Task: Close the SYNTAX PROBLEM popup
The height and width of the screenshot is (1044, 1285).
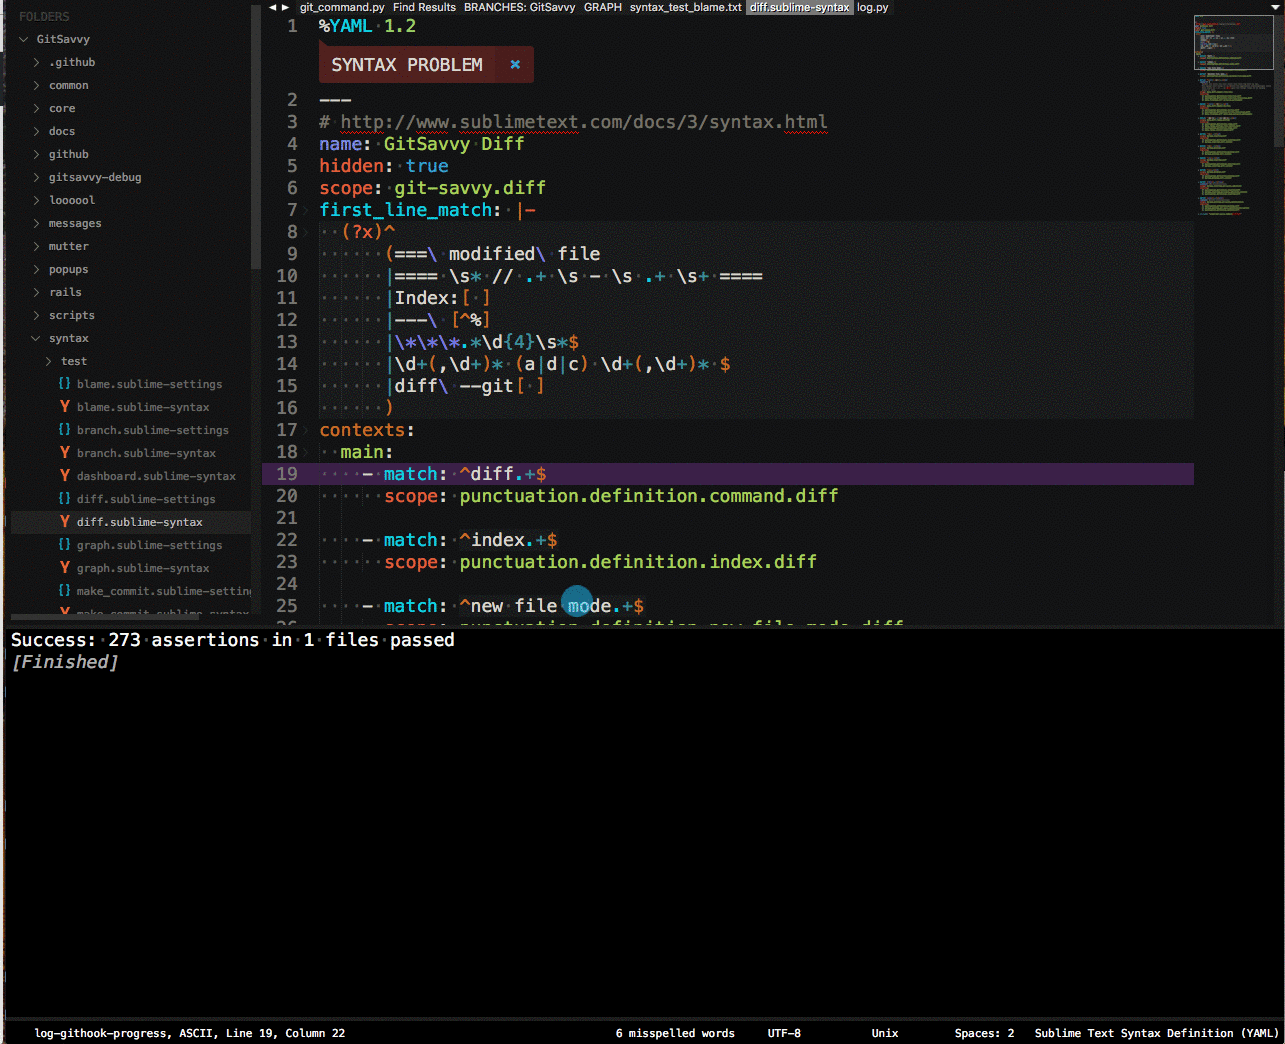Action: click(x=515, y=65)
